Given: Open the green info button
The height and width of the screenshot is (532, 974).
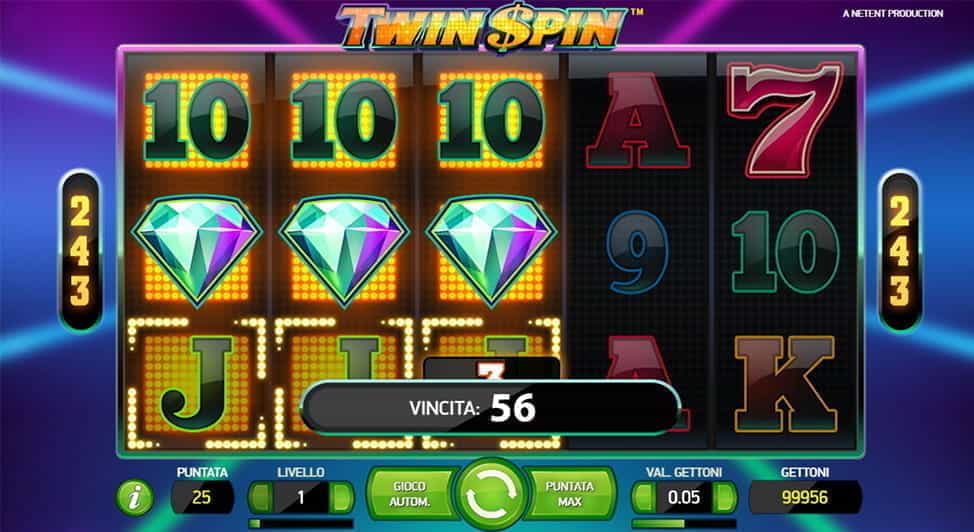Looking at the screenshot, I should [x=135, y=497].
